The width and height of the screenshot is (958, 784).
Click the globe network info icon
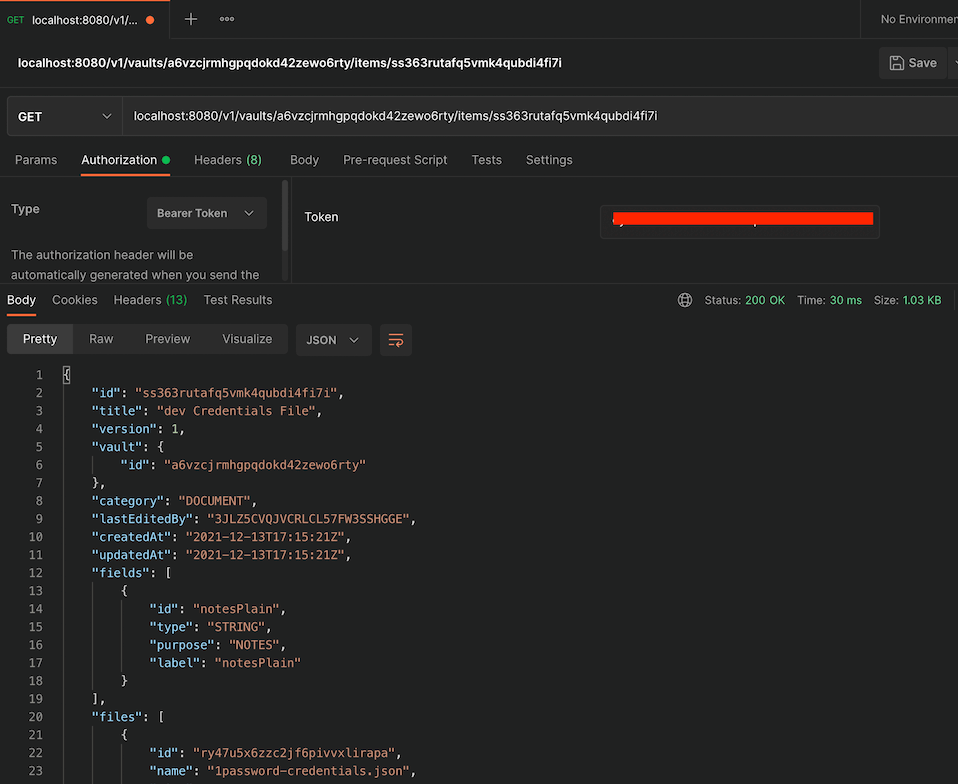[684, 299]
